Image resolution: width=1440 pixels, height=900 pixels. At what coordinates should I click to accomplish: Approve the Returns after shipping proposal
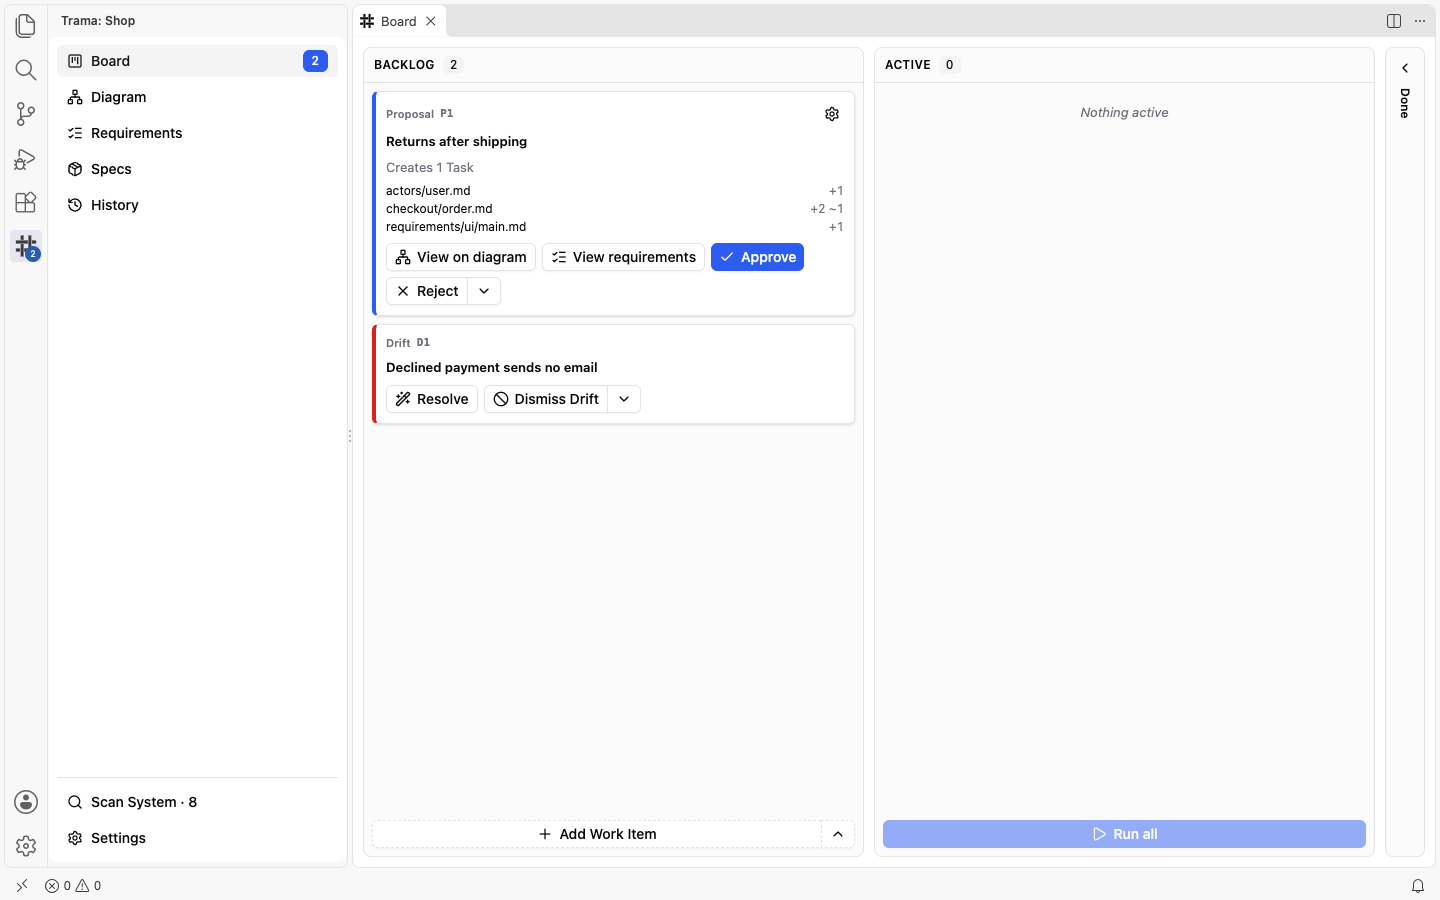click(758, 257)
